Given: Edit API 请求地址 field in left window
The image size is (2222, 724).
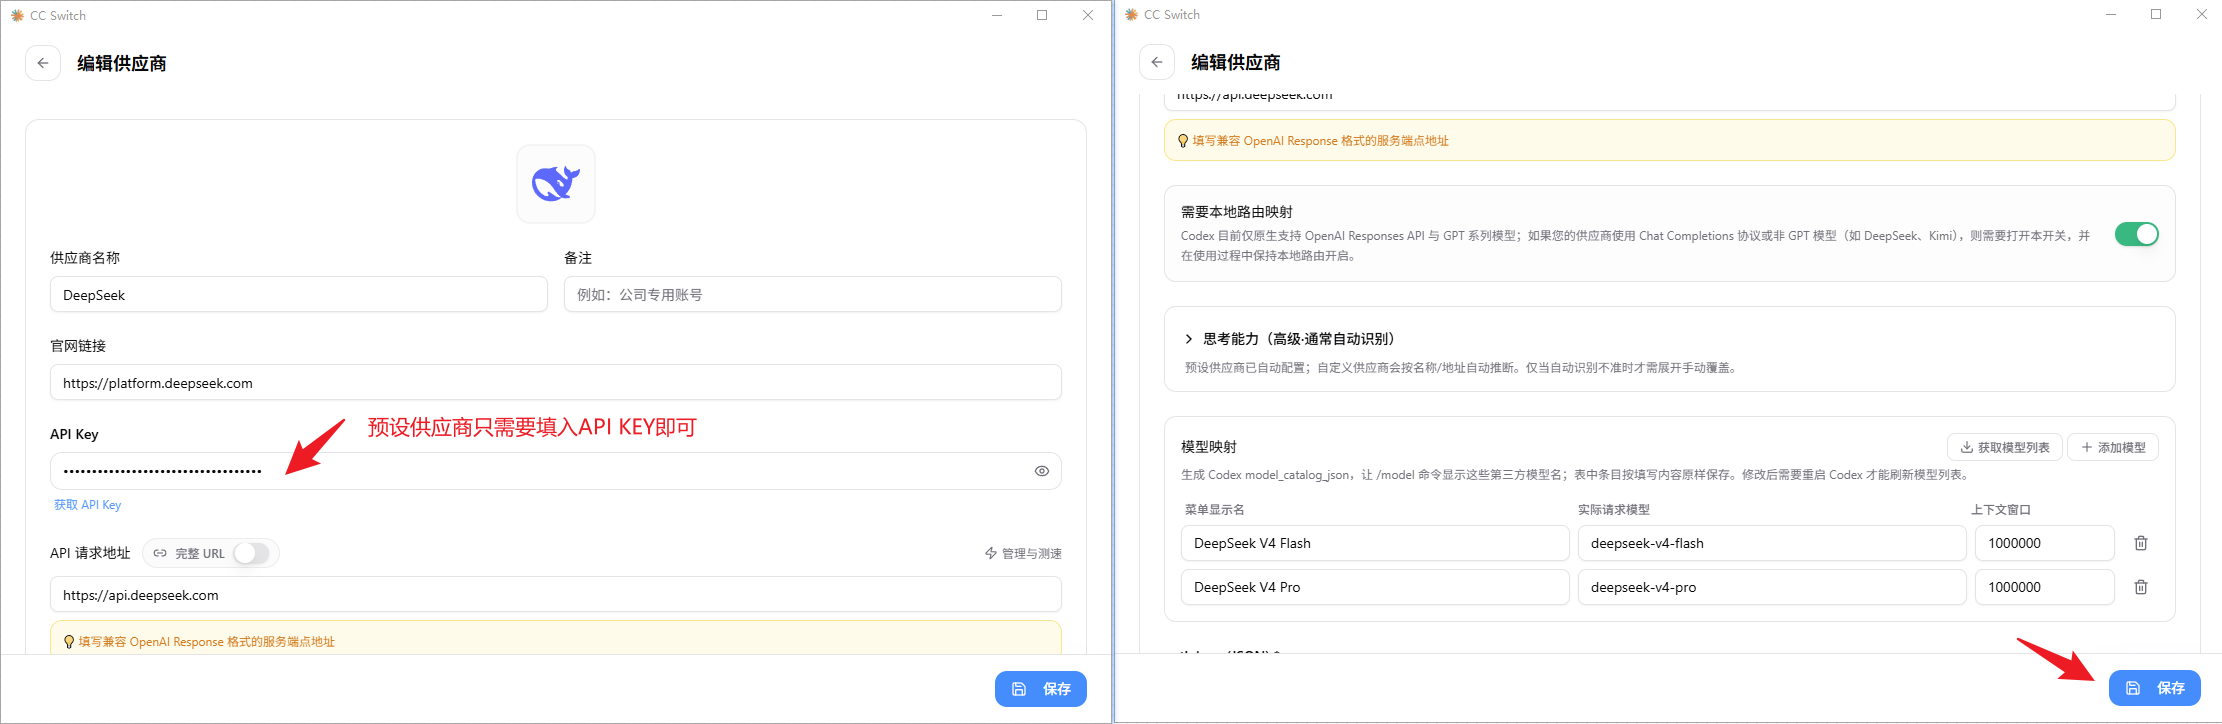Looking at the screenshot, I should [556, 595].
